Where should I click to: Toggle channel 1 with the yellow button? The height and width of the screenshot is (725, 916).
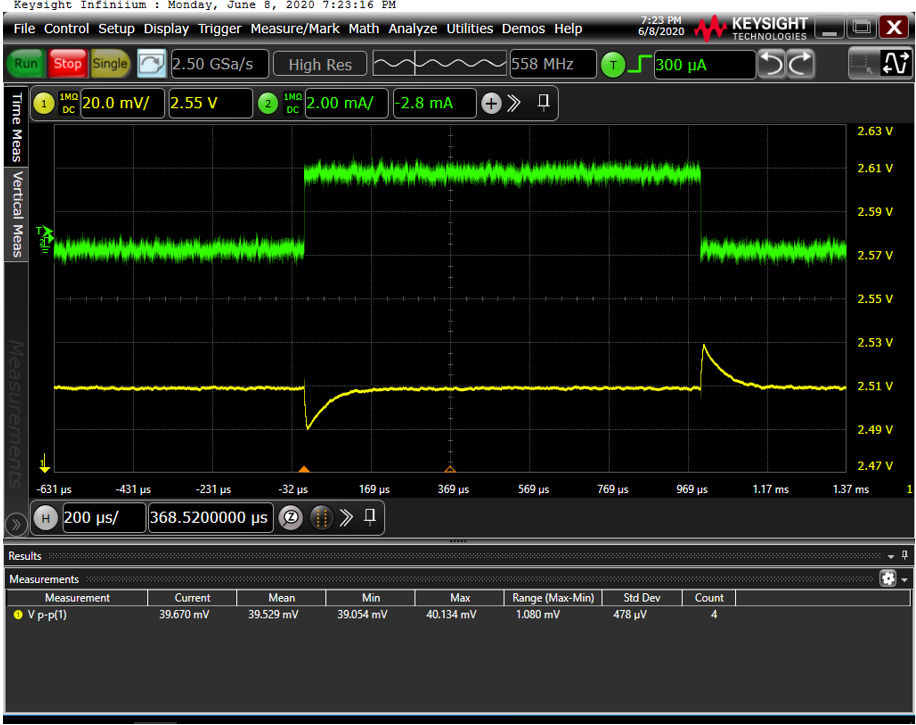(x=43, y=101)
